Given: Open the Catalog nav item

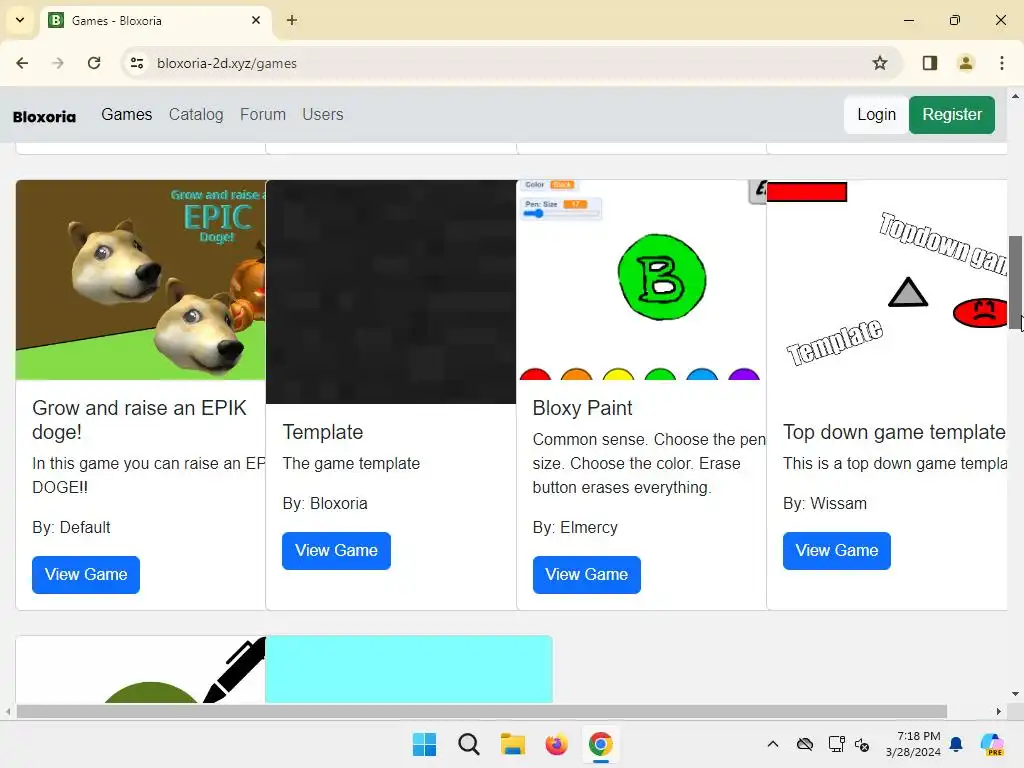Looking at the screenshot, I should (196, 114).
